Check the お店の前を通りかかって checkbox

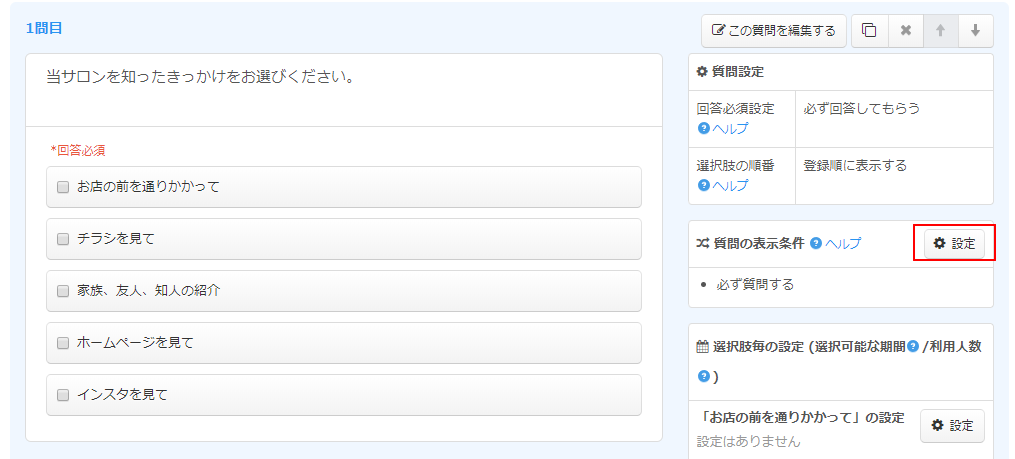pyautogui.click(x=63, y=187)
